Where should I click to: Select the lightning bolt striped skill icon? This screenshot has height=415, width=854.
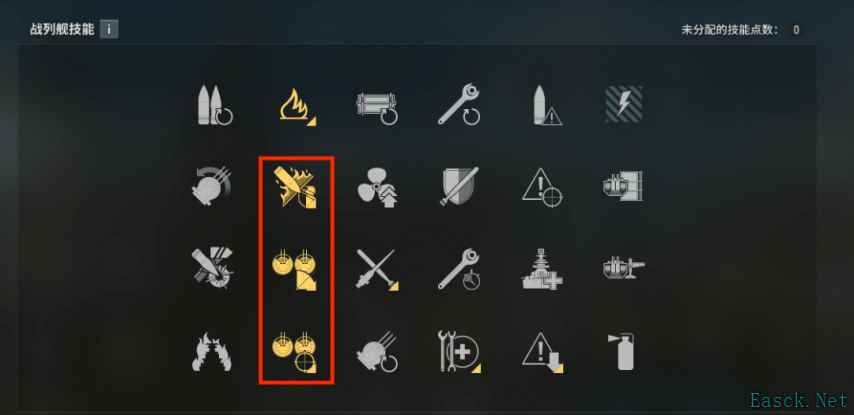point(624,104)
